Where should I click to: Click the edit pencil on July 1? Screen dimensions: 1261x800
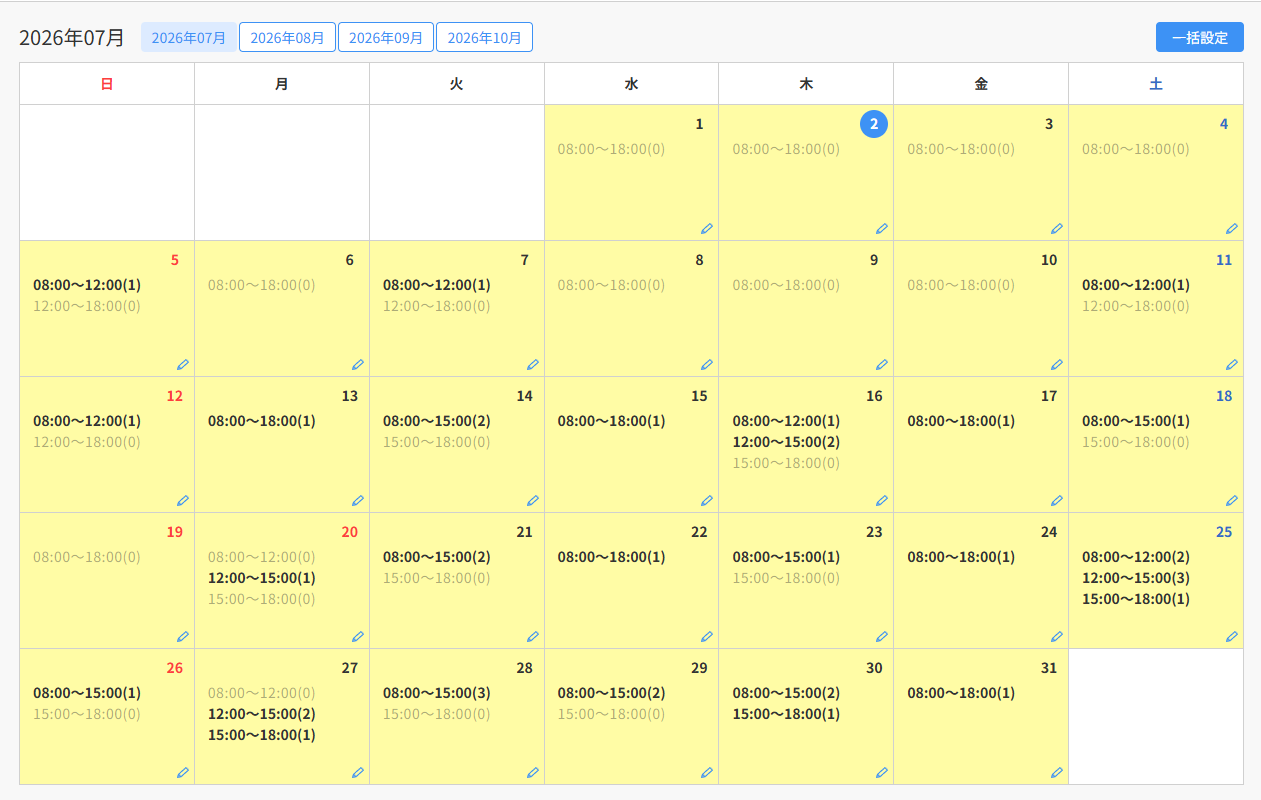pyautogui.click(x=707, y=228)
